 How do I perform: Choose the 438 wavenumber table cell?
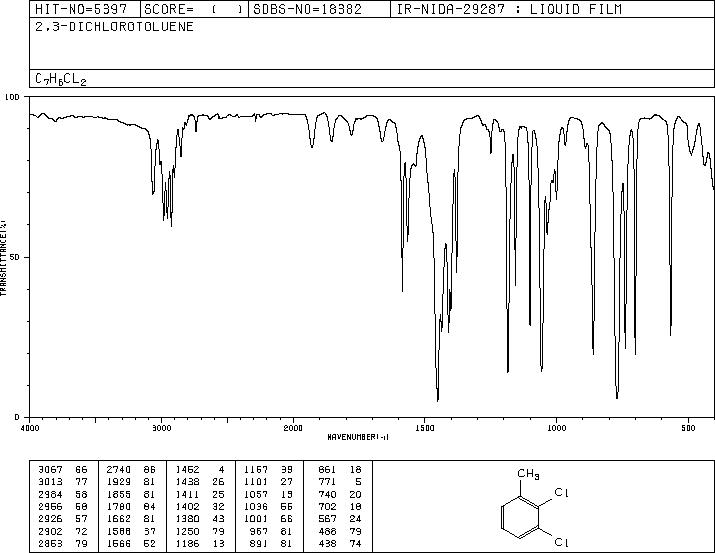click(327, 544)
